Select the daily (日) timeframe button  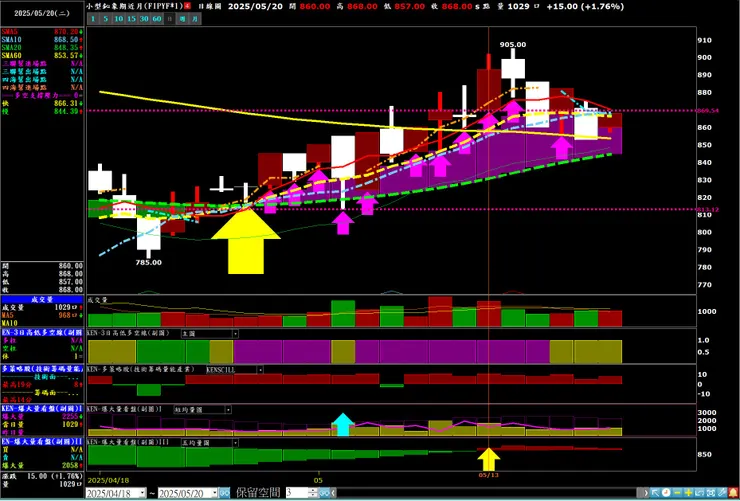[x=169, y=19]
